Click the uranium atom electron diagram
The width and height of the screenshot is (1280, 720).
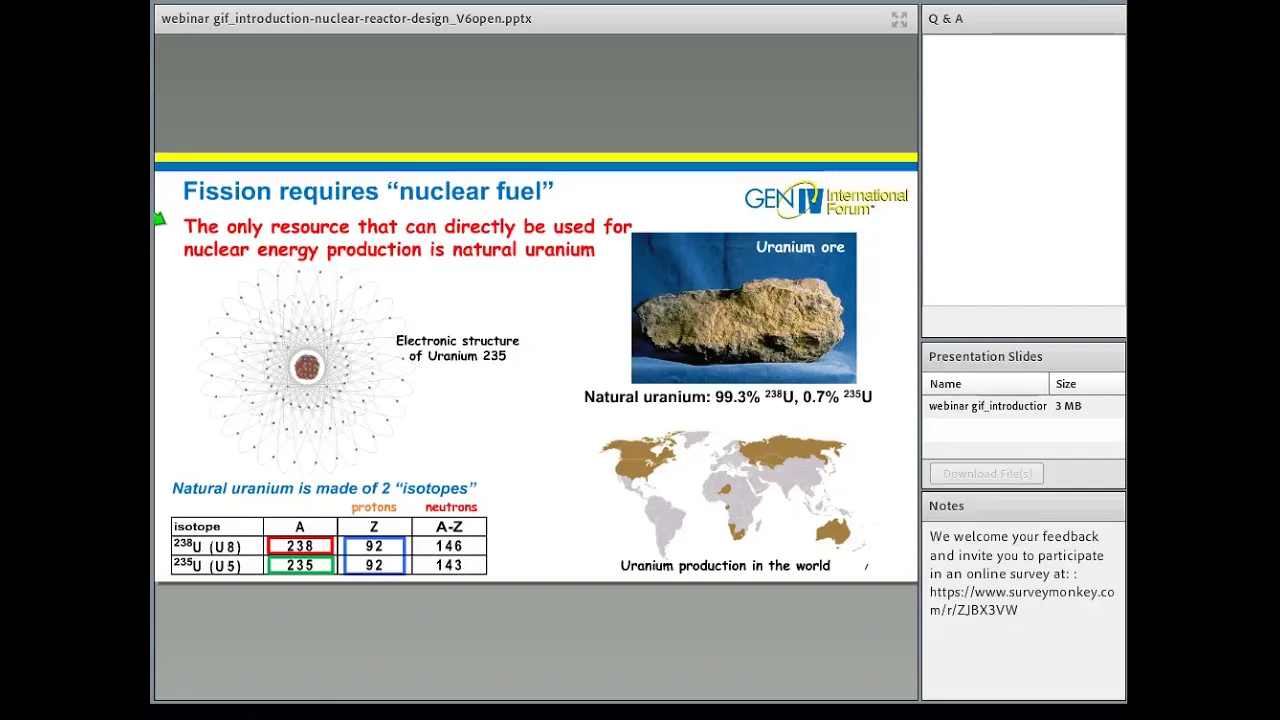point(306,367)
